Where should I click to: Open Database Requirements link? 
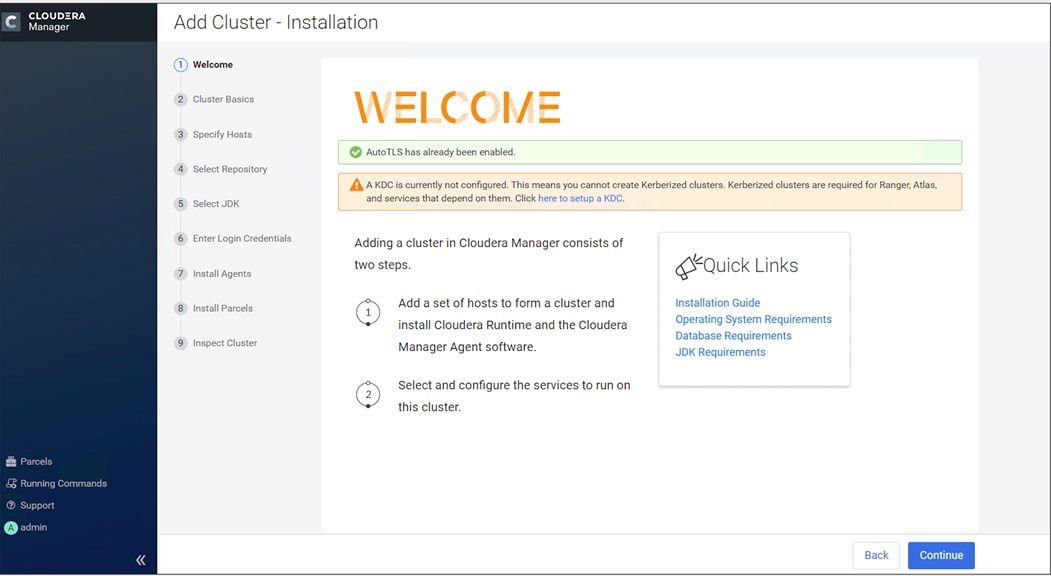point(733,336)
